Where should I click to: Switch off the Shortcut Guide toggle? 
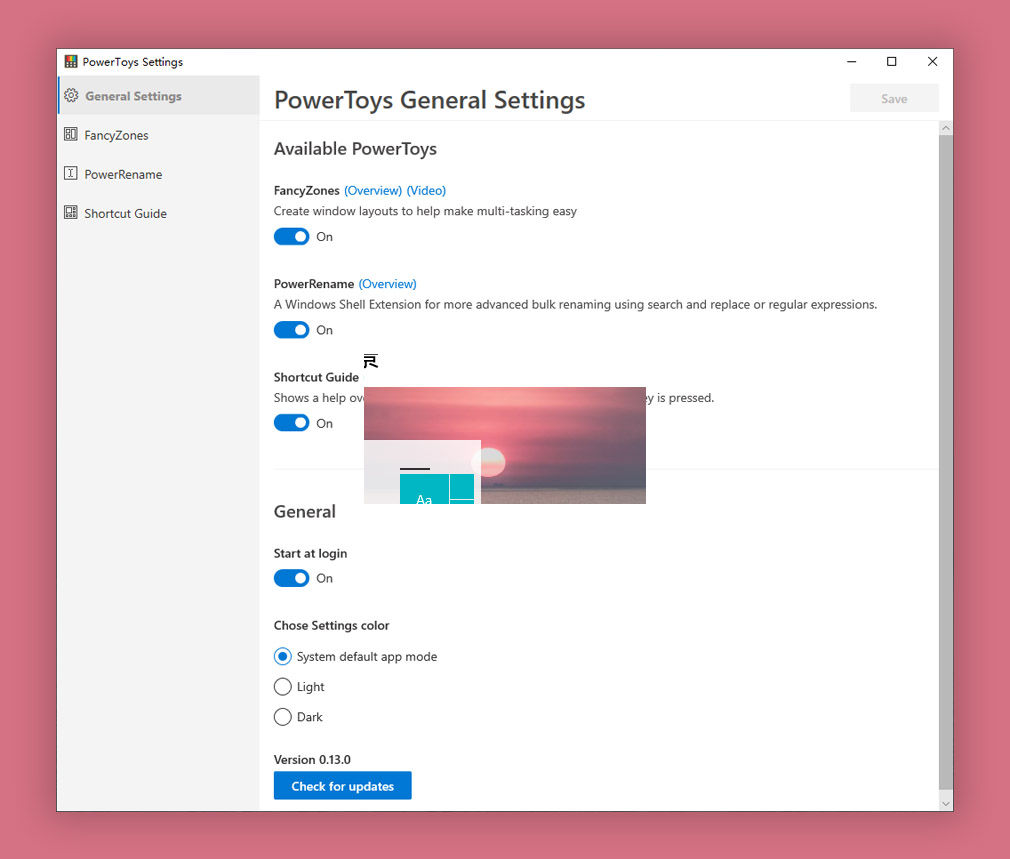tap(291, 423)
